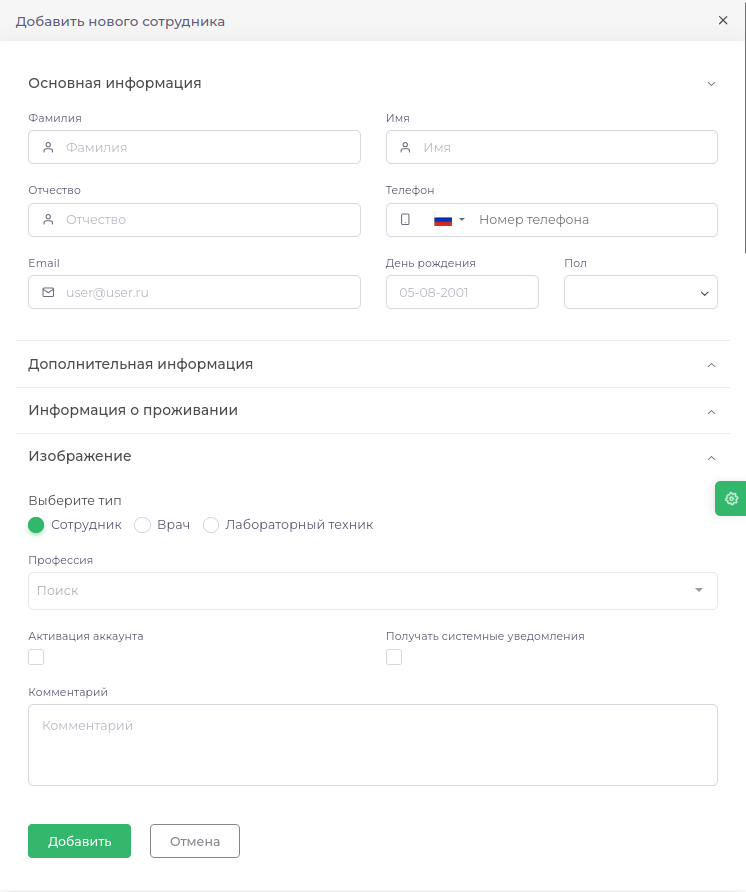Click the person icon in Фамилия field
This screenshot has height=892, width=746.
click(48, 147)
